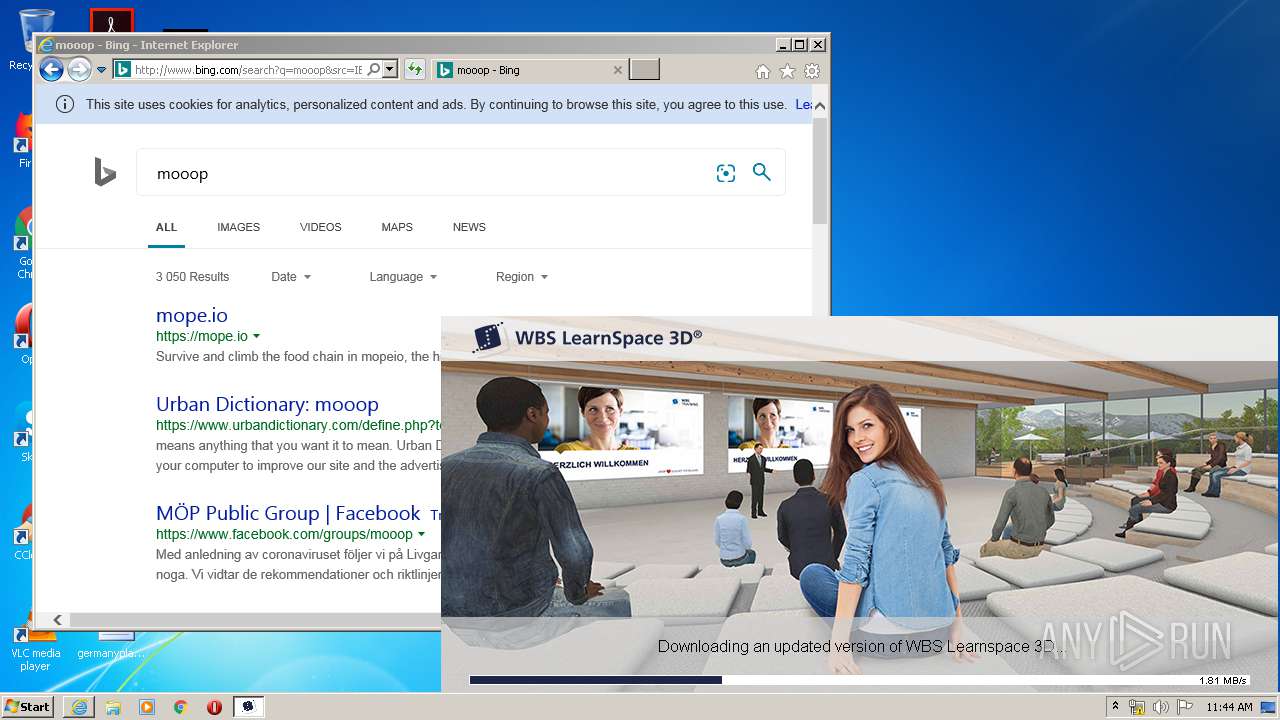Viewport: 1280px width, 720px height.
Task: Select the germanypla... desktop file icon
Action: [x=111, y=645]
